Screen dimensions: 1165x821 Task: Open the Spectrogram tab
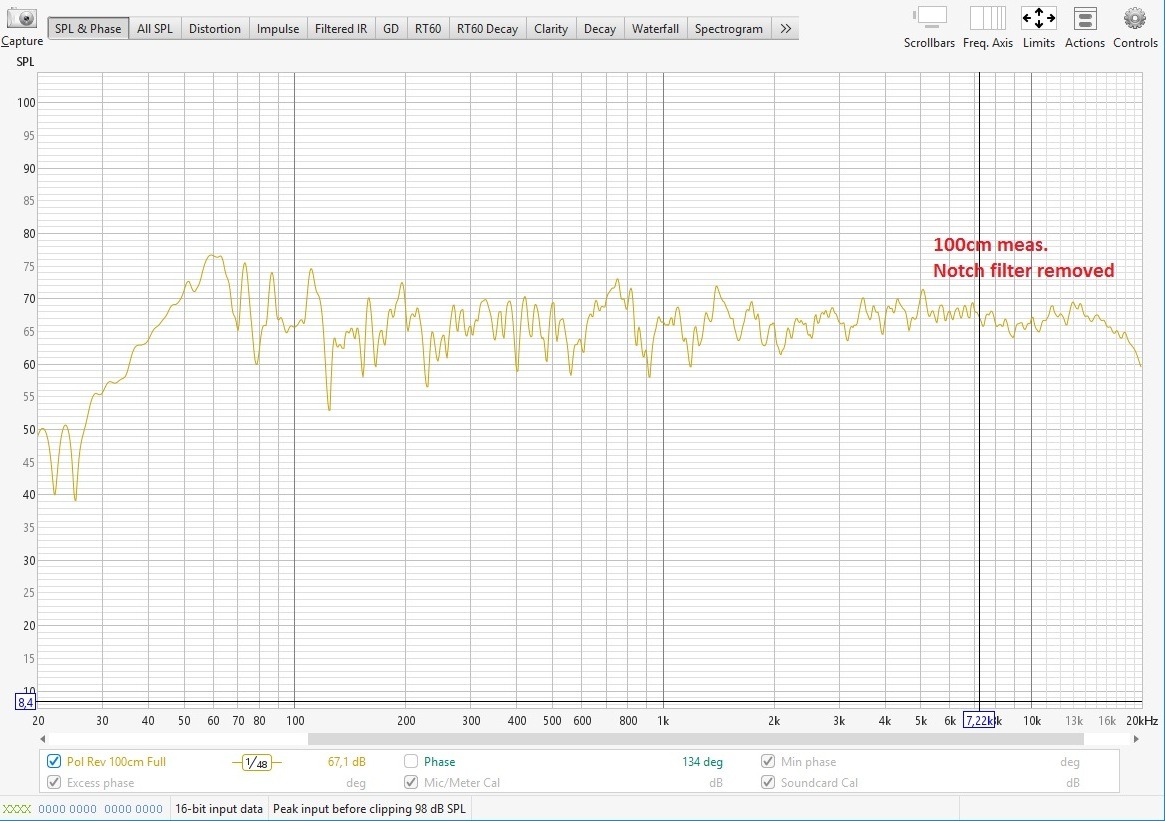coord(729,28)
